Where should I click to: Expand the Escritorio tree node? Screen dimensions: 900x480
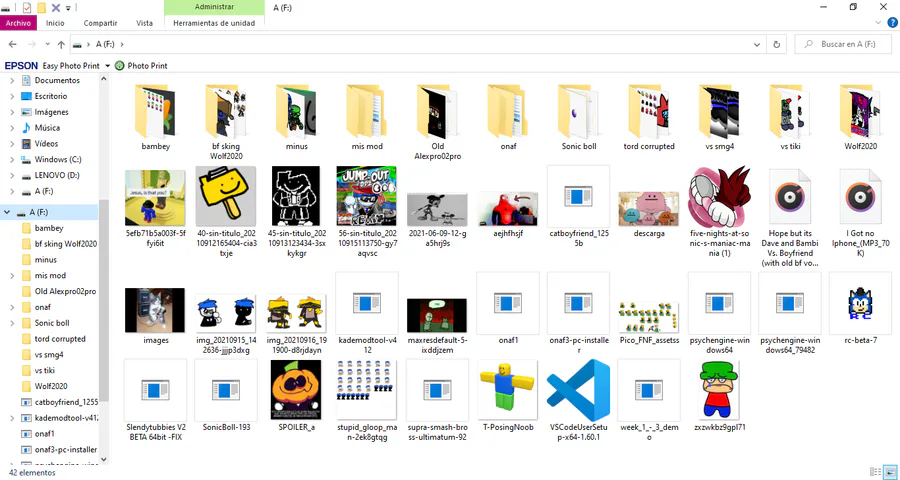(12, 96)
